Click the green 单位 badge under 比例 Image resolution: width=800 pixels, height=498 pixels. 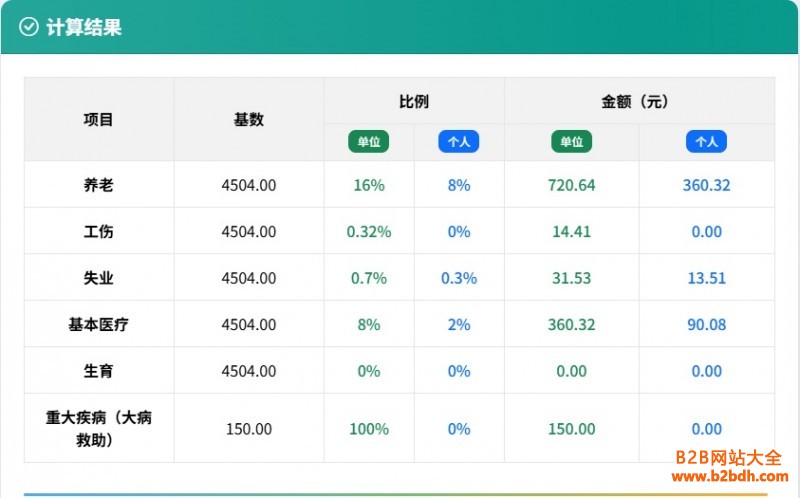click(x=368, y=142)
